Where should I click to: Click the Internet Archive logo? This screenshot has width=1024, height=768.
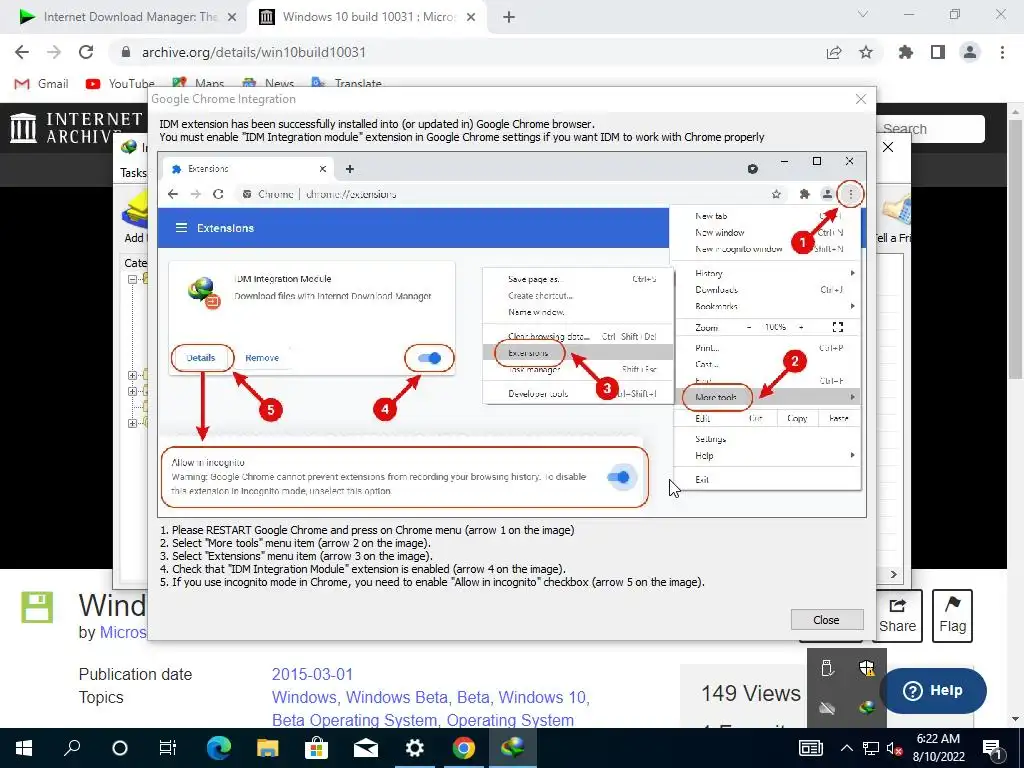point(75,127)
